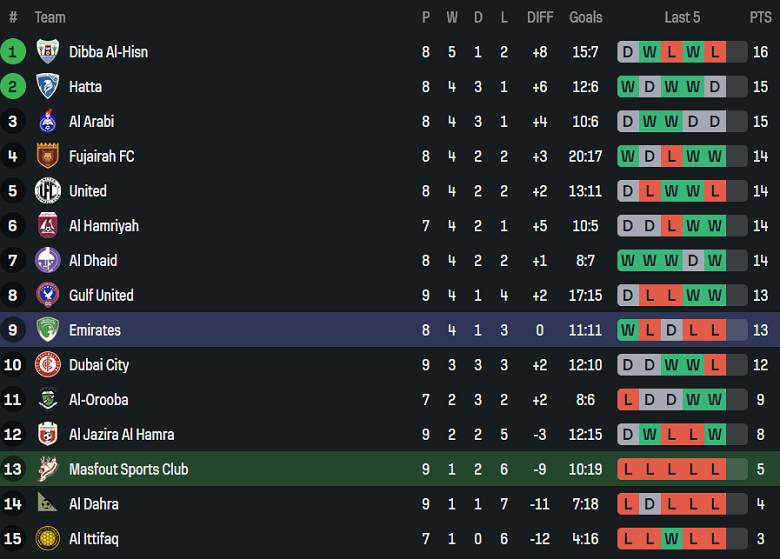The image size is (780, 559).
Task: Click the Last 5 column header
Action: 682,17
